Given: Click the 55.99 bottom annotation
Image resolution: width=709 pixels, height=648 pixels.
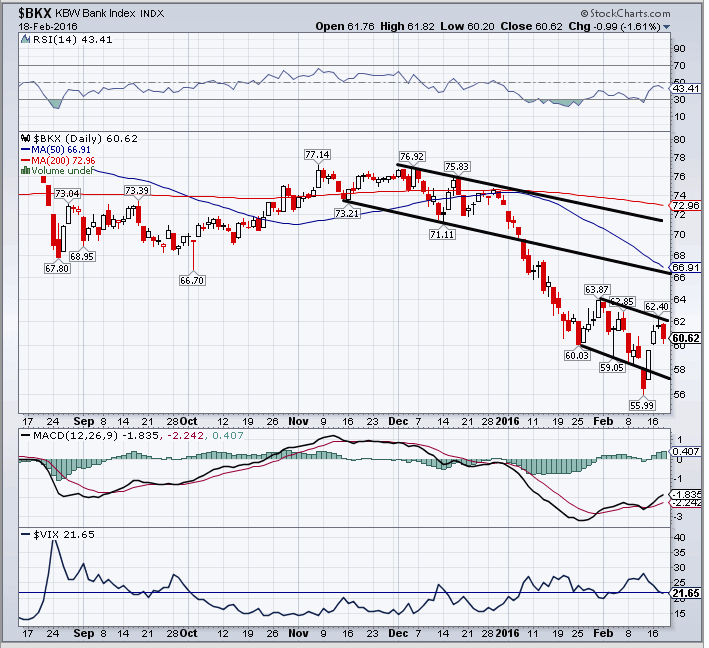Looking at the screenshot, I should coord(643,405).
